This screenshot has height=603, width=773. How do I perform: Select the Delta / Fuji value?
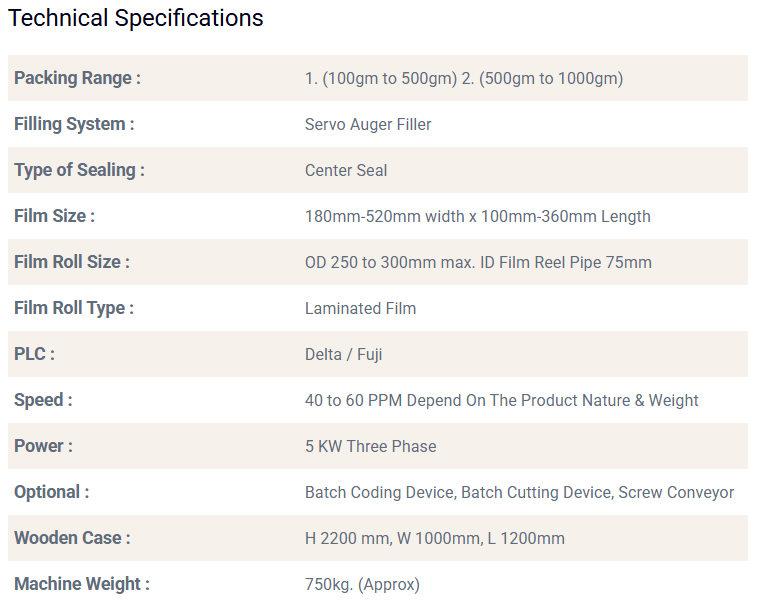point(343,354)
